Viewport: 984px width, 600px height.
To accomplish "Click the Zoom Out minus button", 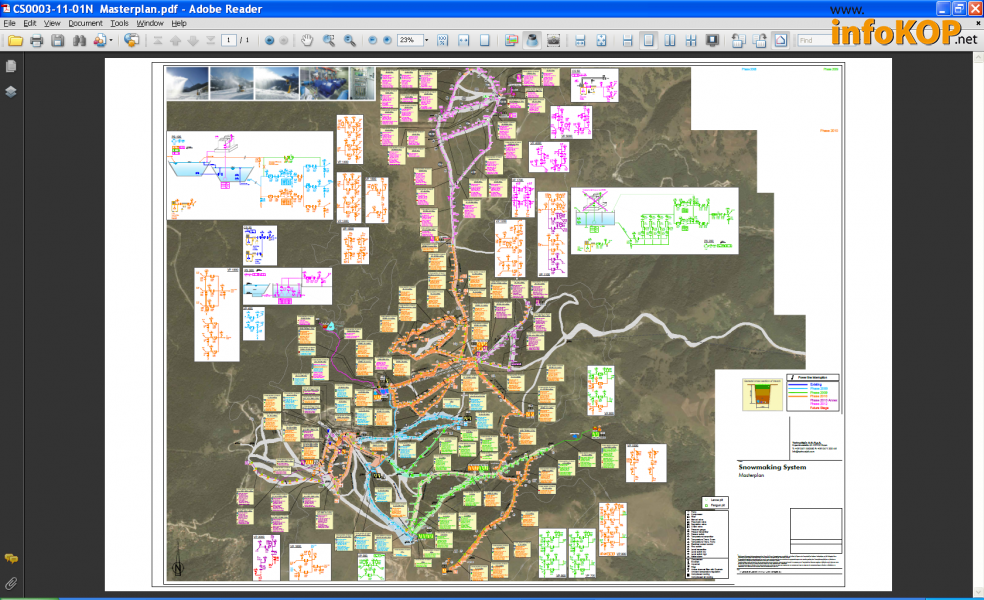I will tap(372, 41).
